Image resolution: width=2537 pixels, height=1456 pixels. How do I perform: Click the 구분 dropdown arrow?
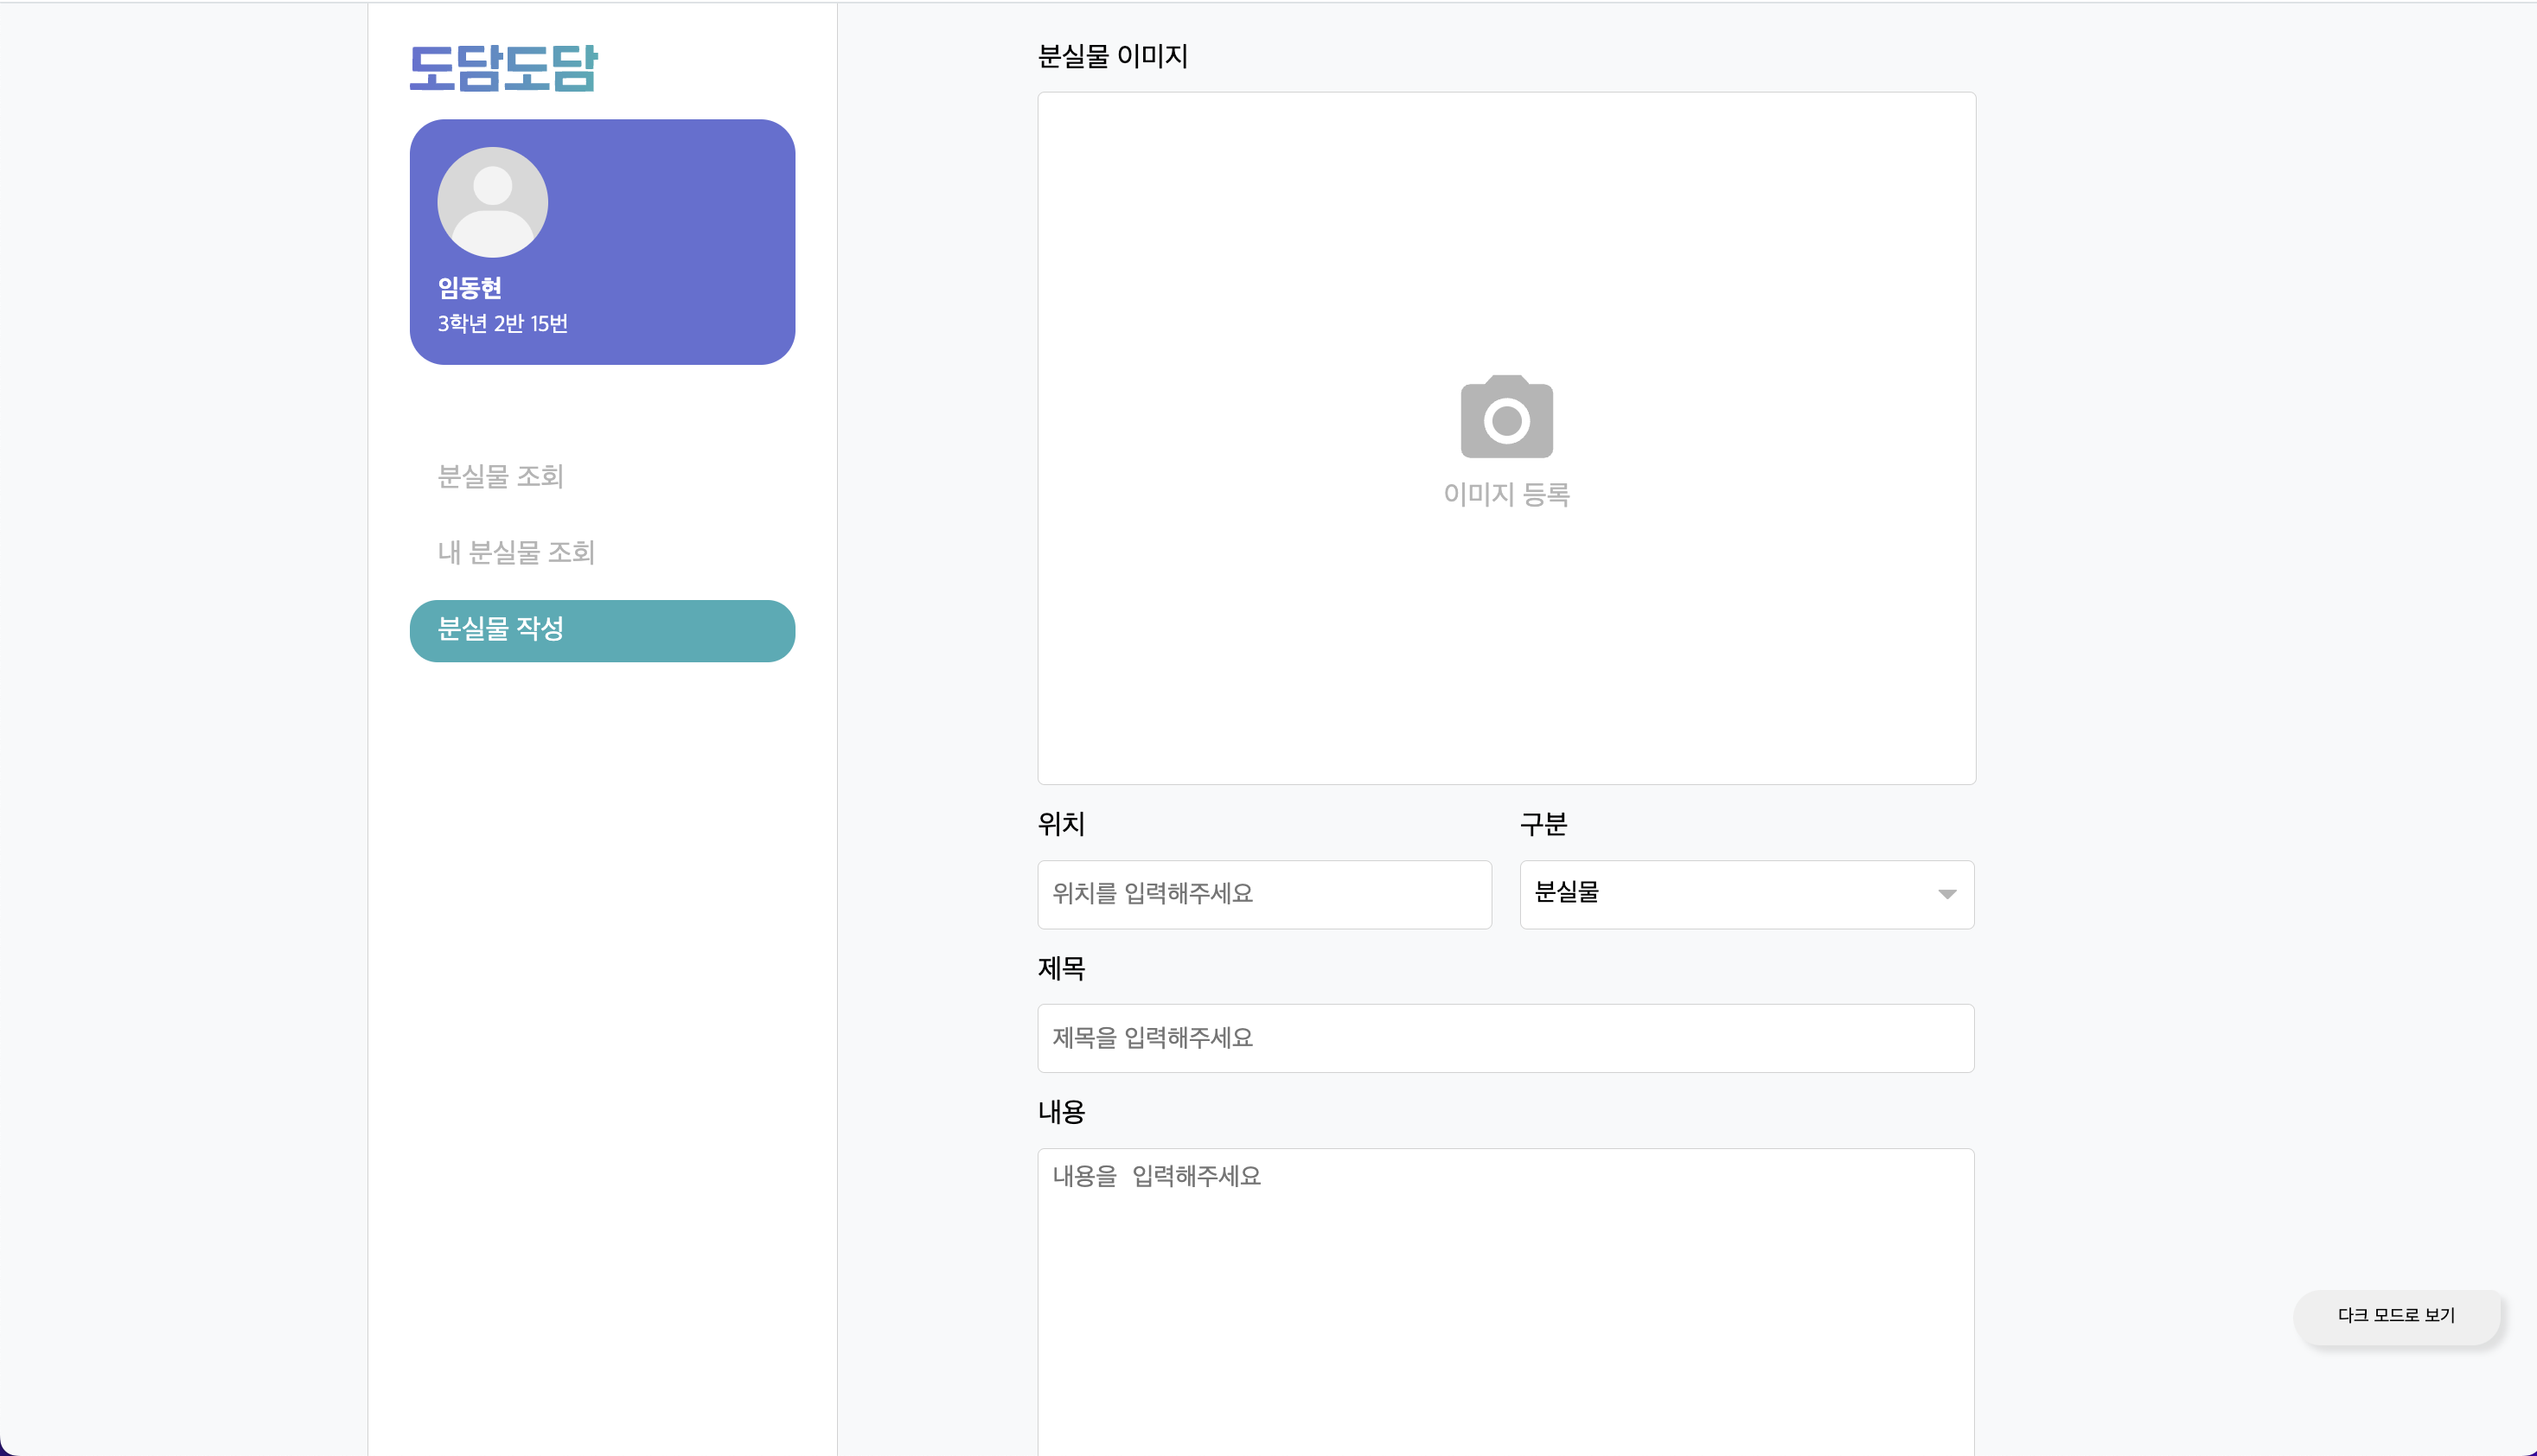tap(1946, 894)
